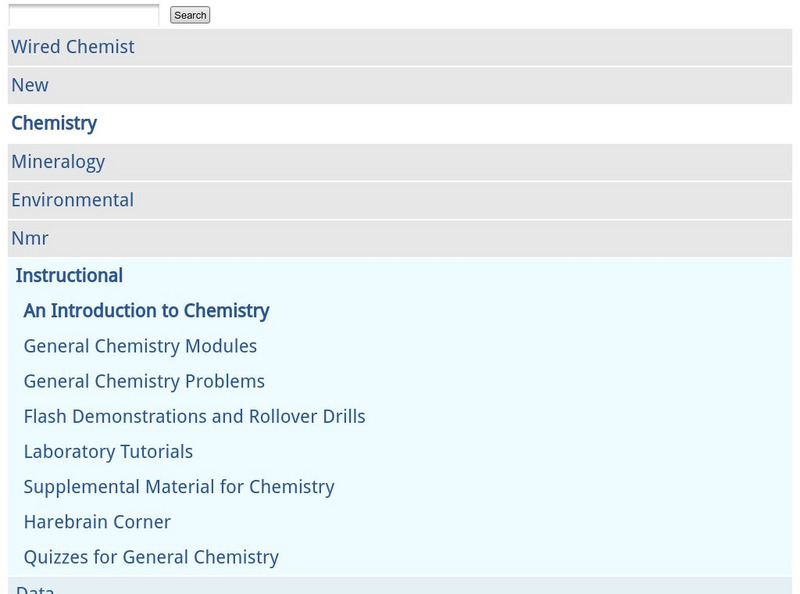Go to General Chemistry Modules
Viewport: 800px width, 594px height.
(140, 346)
